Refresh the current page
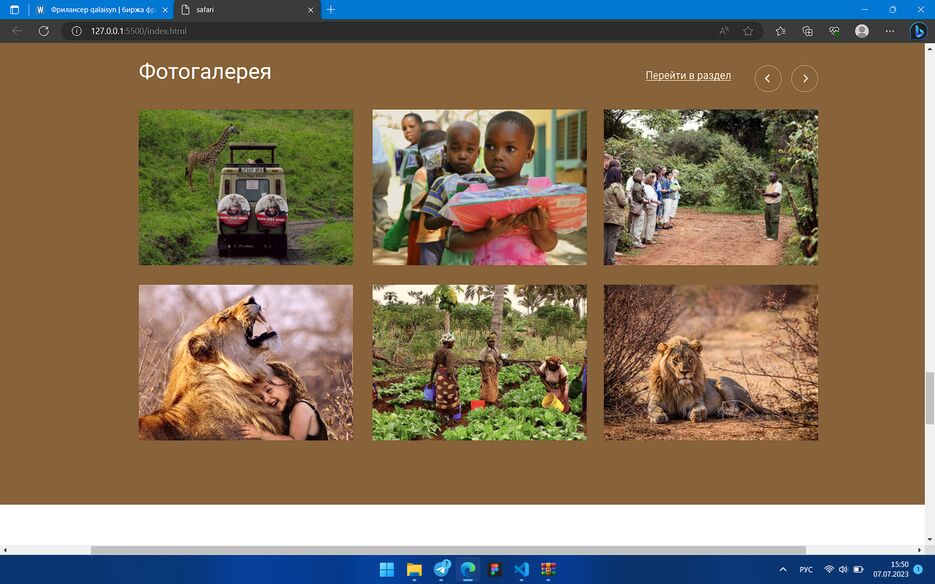Viewport: 935px width, 584px height. tap(44, 31)
